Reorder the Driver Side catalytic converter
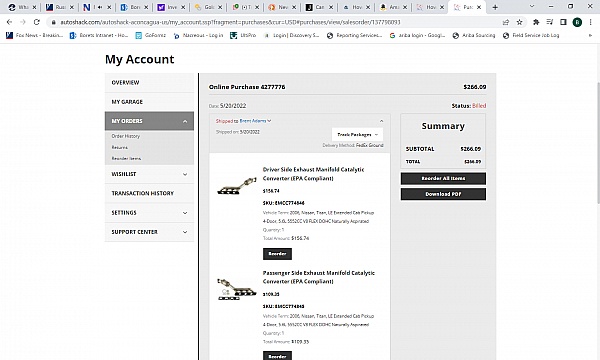 point(277,254)
